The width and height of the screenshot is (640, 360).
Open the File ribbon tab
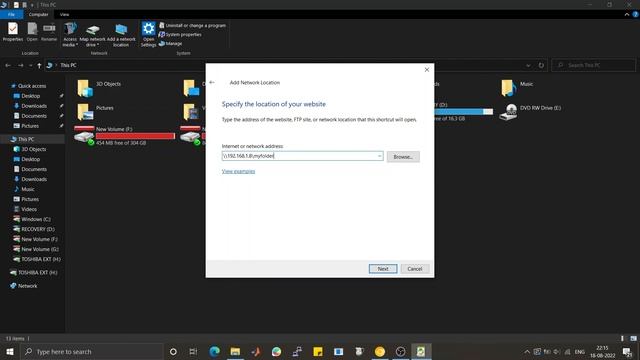click(x=11, y=14)
